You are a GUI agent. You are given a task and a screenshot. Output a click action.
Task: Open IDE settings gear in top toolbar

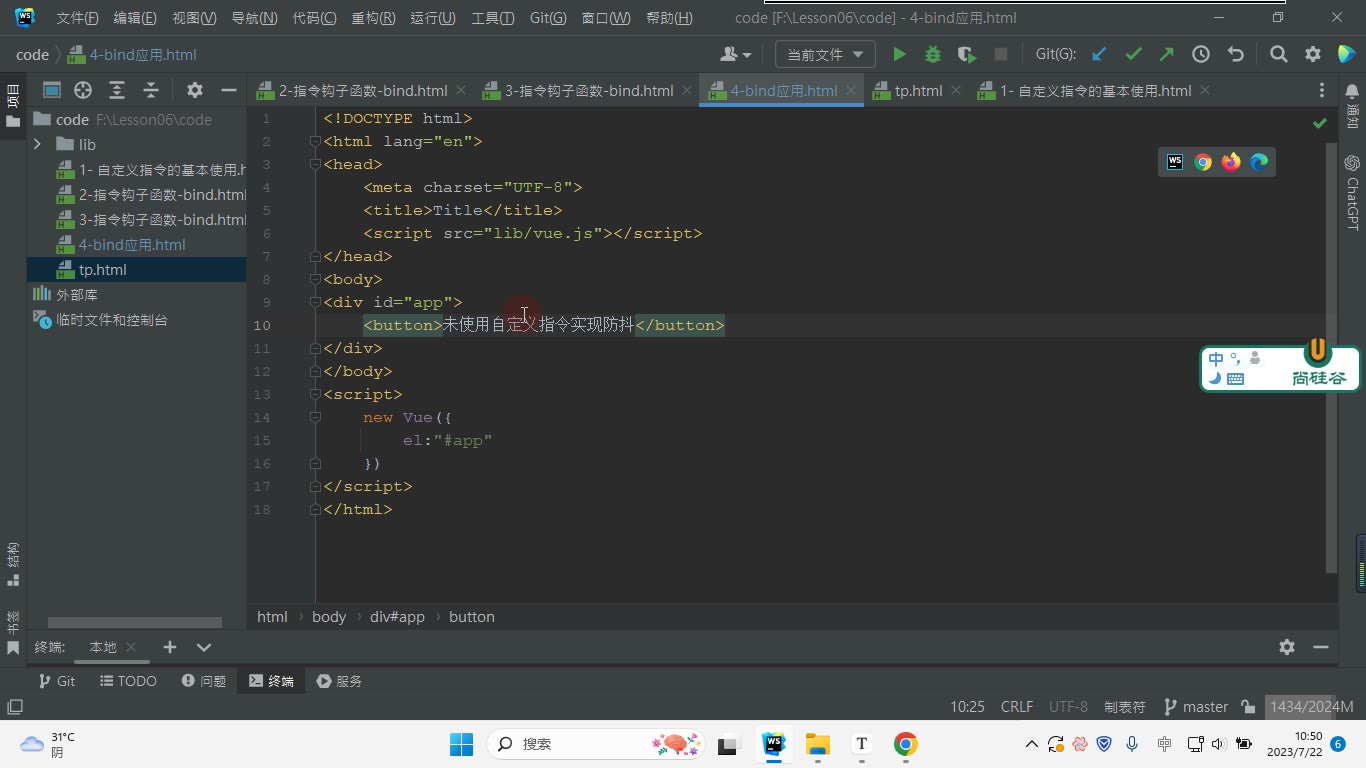point(1313,55)
